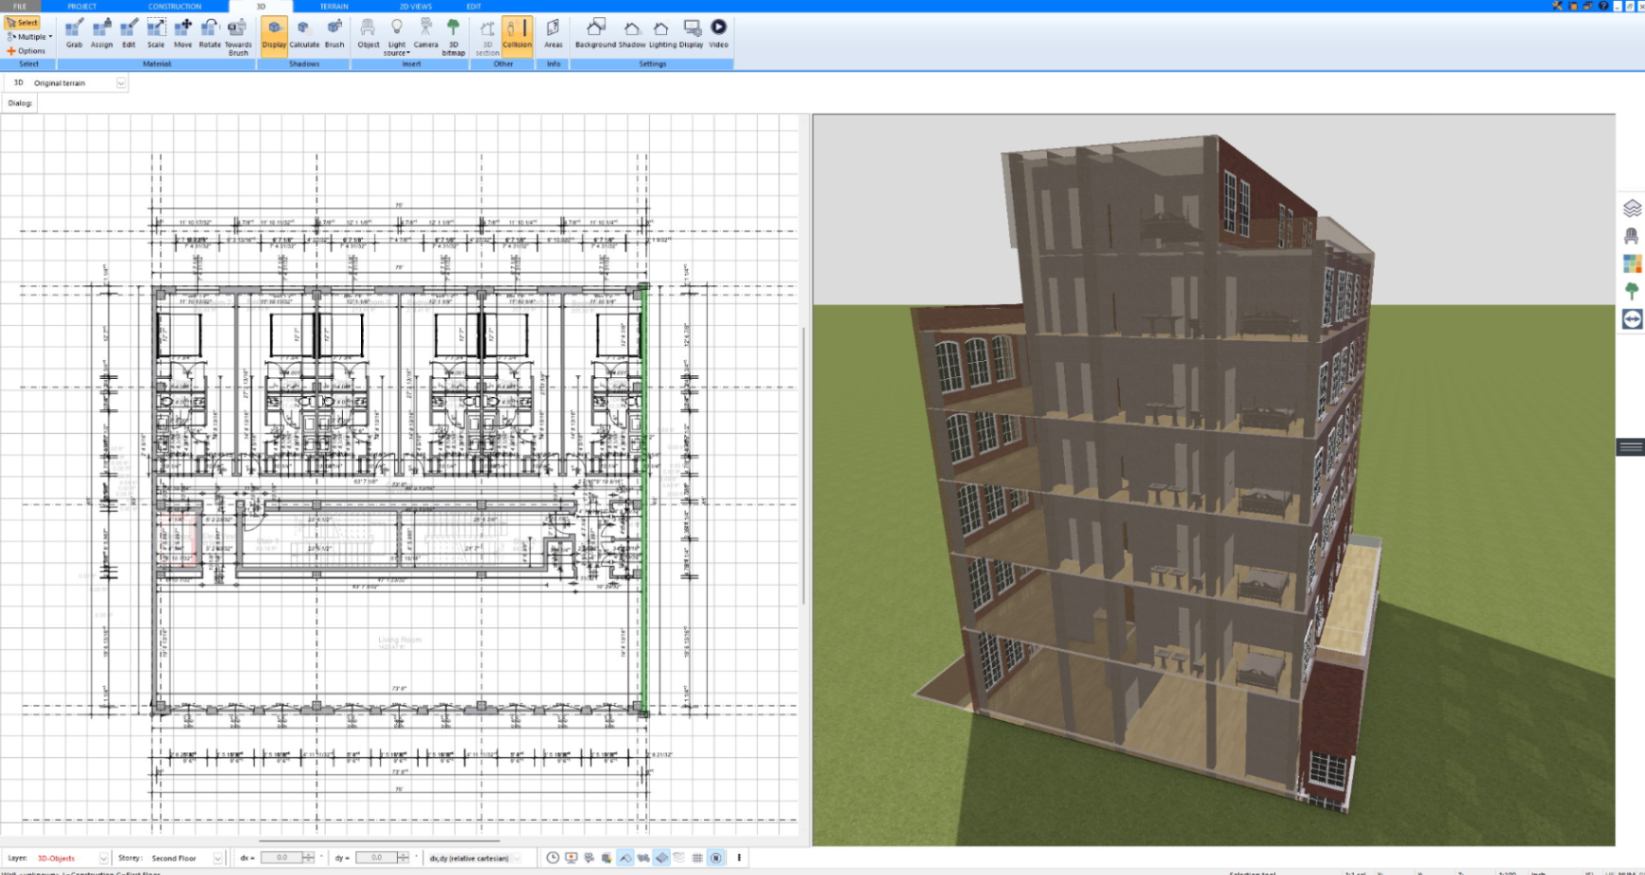This screenshot has height=875, width=1645.
Task: Open Background settings
Action: click(595, 33)
